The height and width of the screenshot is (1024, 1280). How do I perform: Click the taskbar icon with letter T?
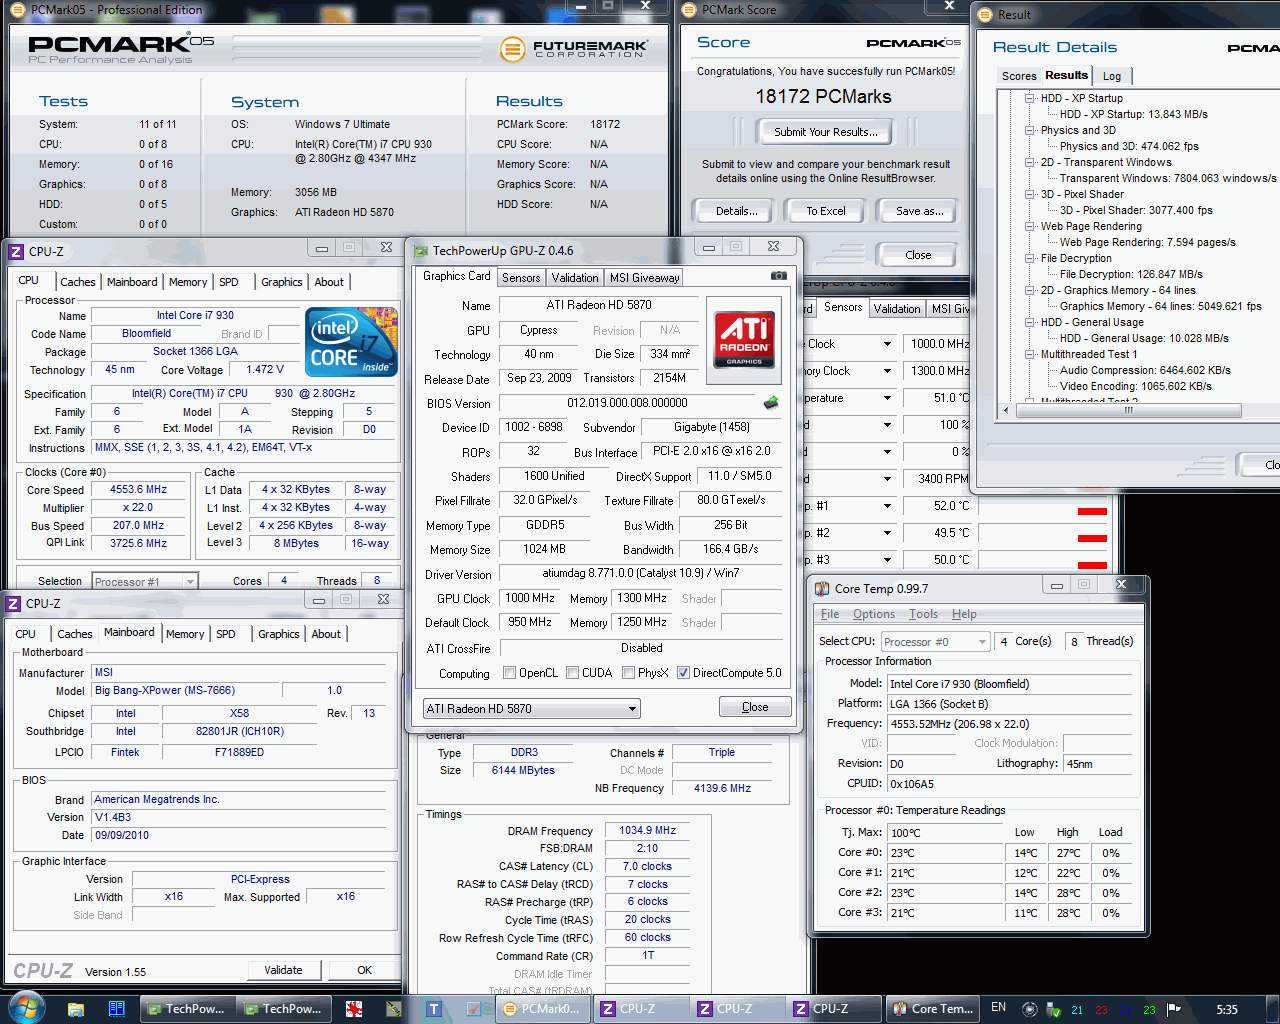(434, 1009)
